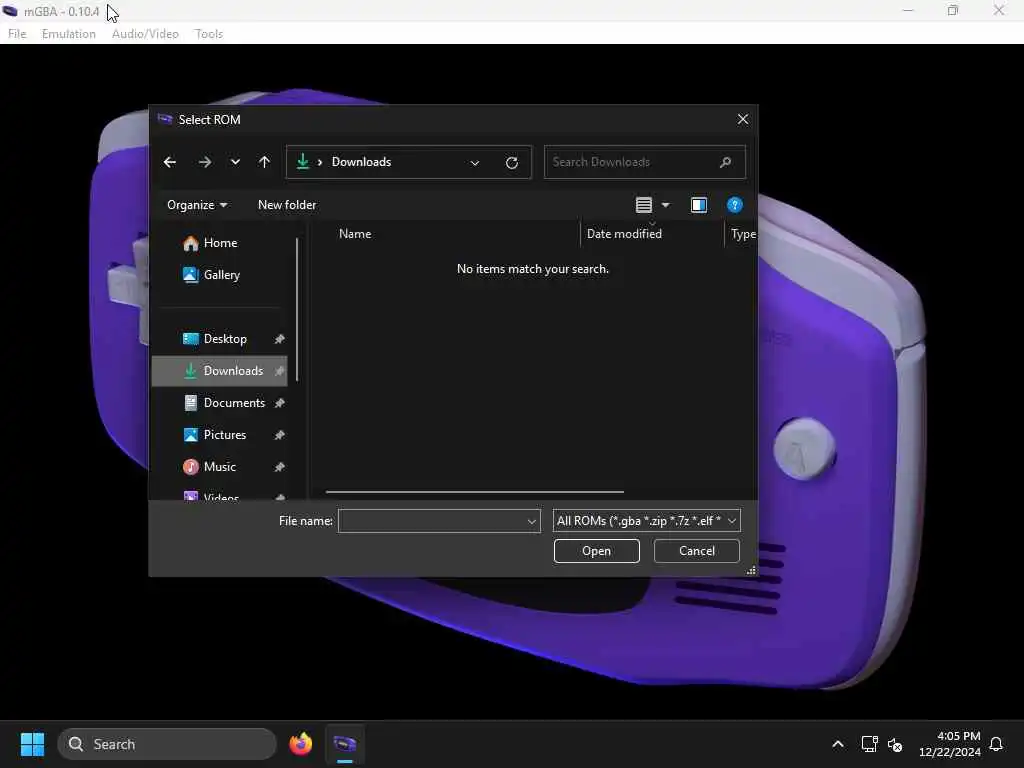
Task: Click the pin icon beside Pictures
Action: click(x=280, y=435)
